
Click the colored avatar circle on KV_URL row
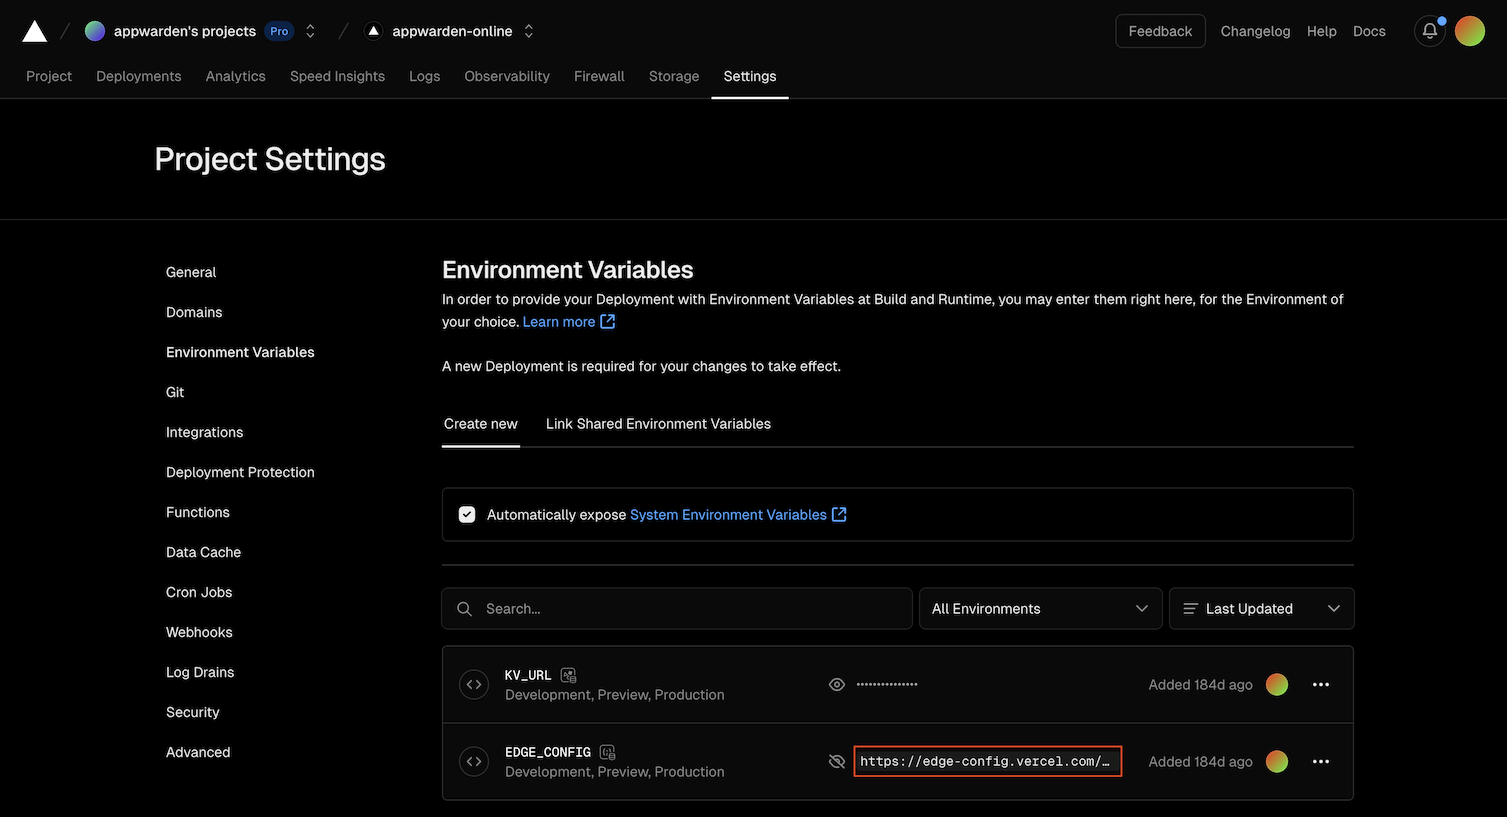point(1277,684)
